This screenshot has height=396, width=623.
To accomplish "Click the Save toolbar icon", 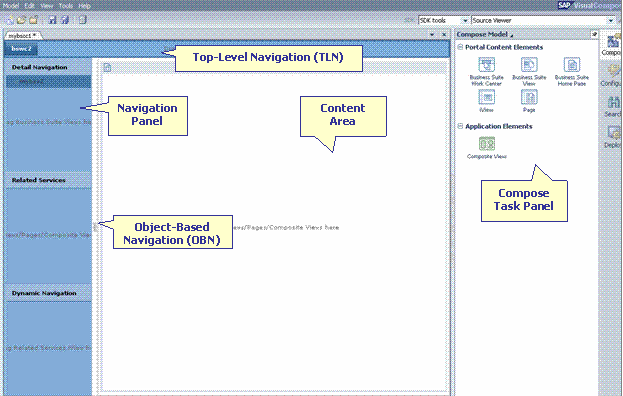I will tap(52, 19).
